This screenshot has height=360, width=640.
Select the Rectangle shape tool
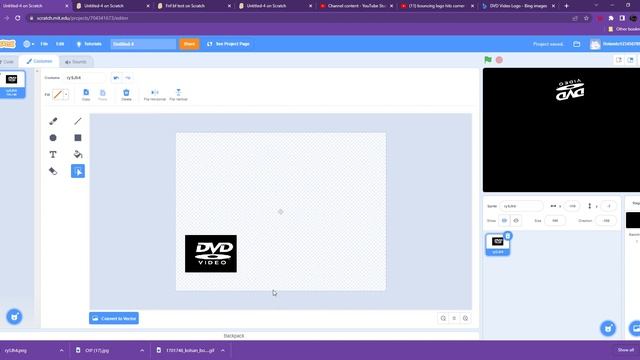78,138
